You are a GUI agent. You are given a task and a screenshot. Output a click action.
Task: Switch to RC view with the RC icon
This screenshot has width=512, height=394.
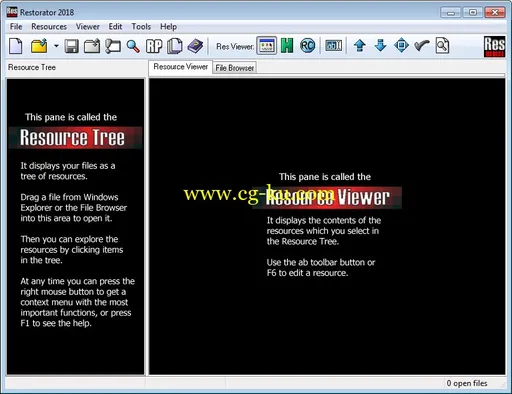tap(307, 46)
